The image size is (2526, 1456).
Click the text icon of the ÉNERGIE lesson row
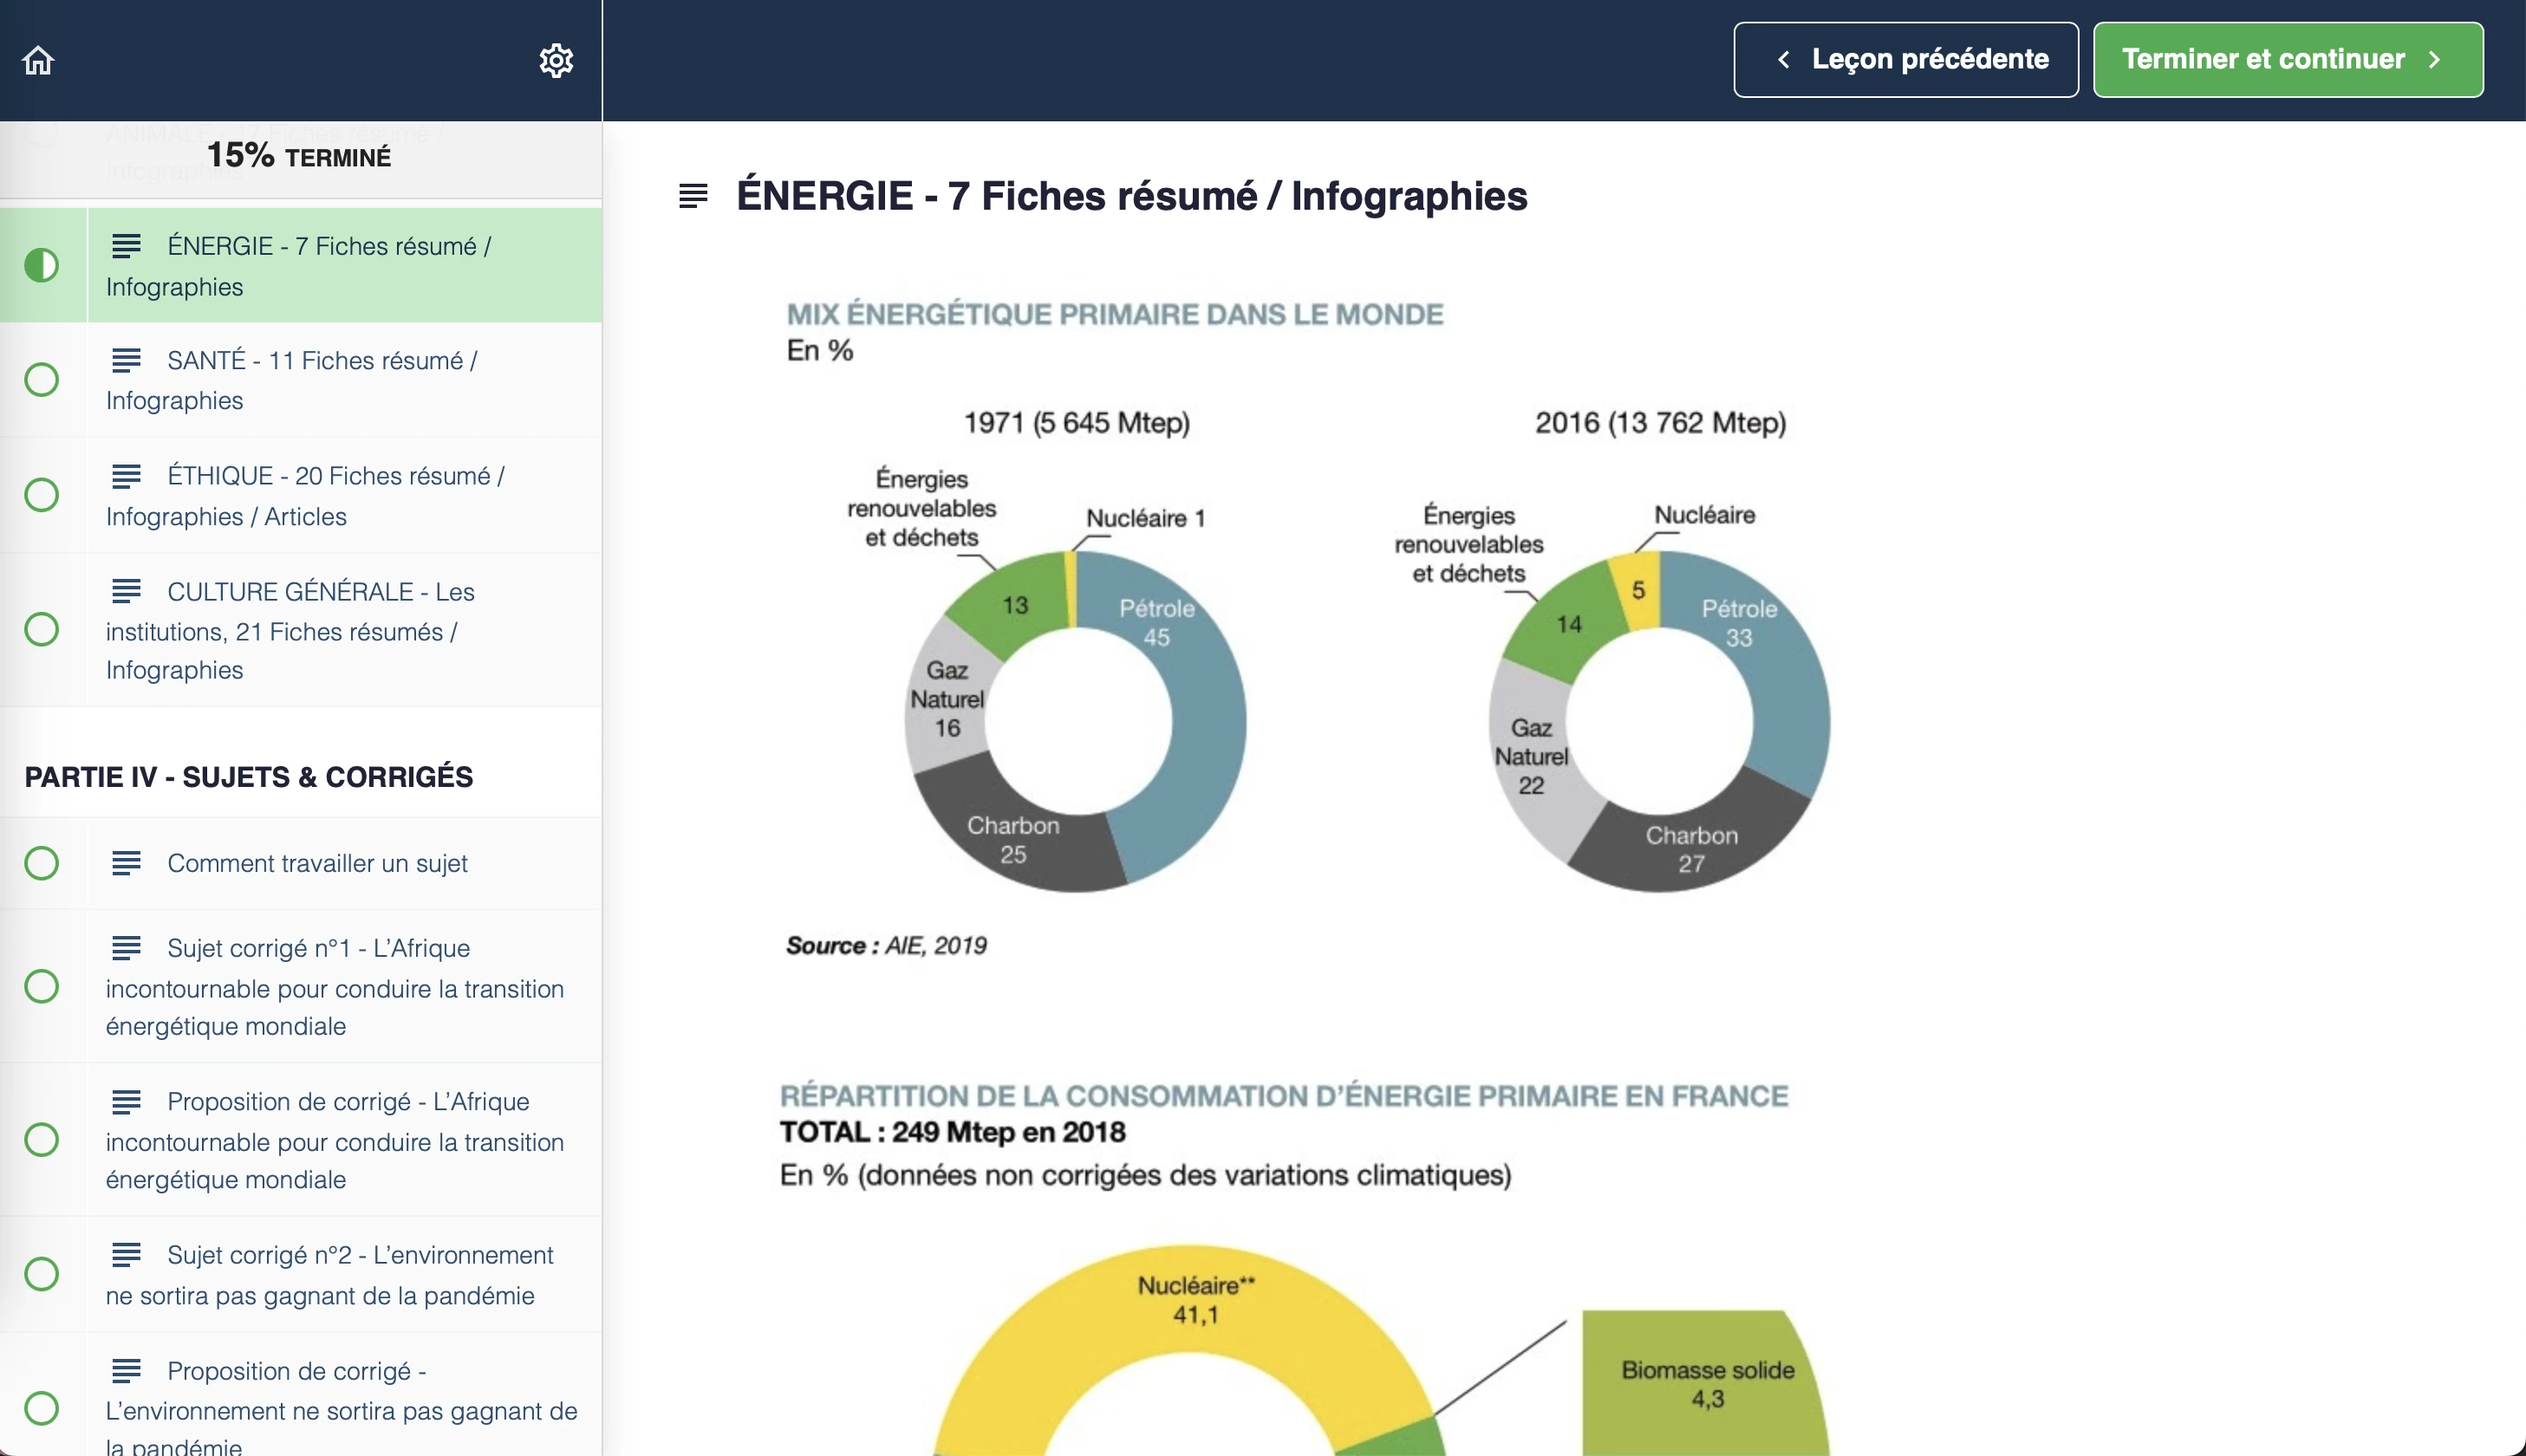[x=126, y=245]
